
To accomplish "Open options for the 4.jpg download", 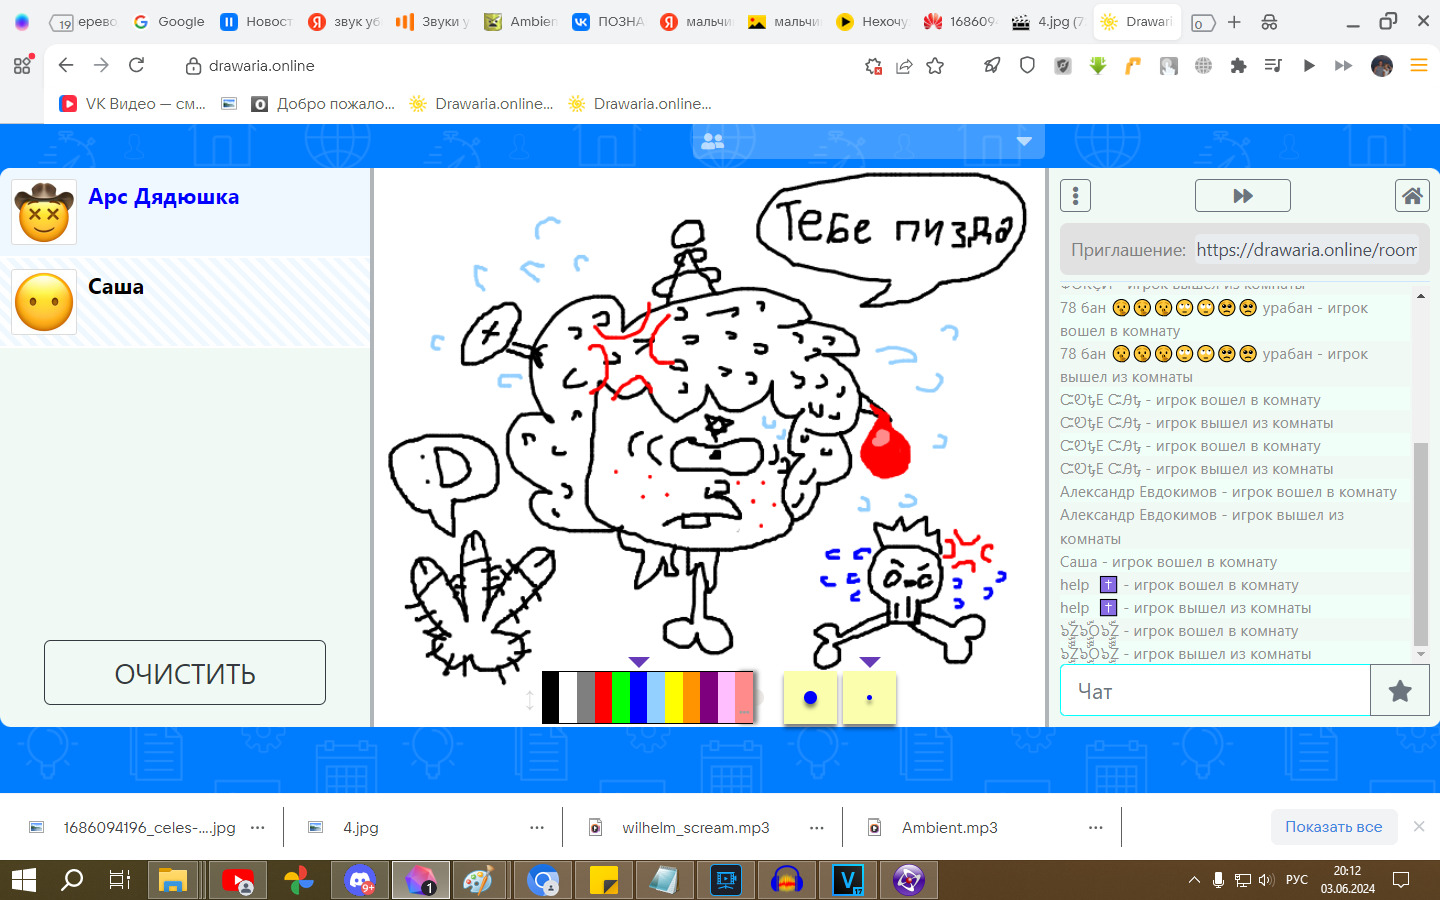I will pyautogui.click(x=537, y=827).
